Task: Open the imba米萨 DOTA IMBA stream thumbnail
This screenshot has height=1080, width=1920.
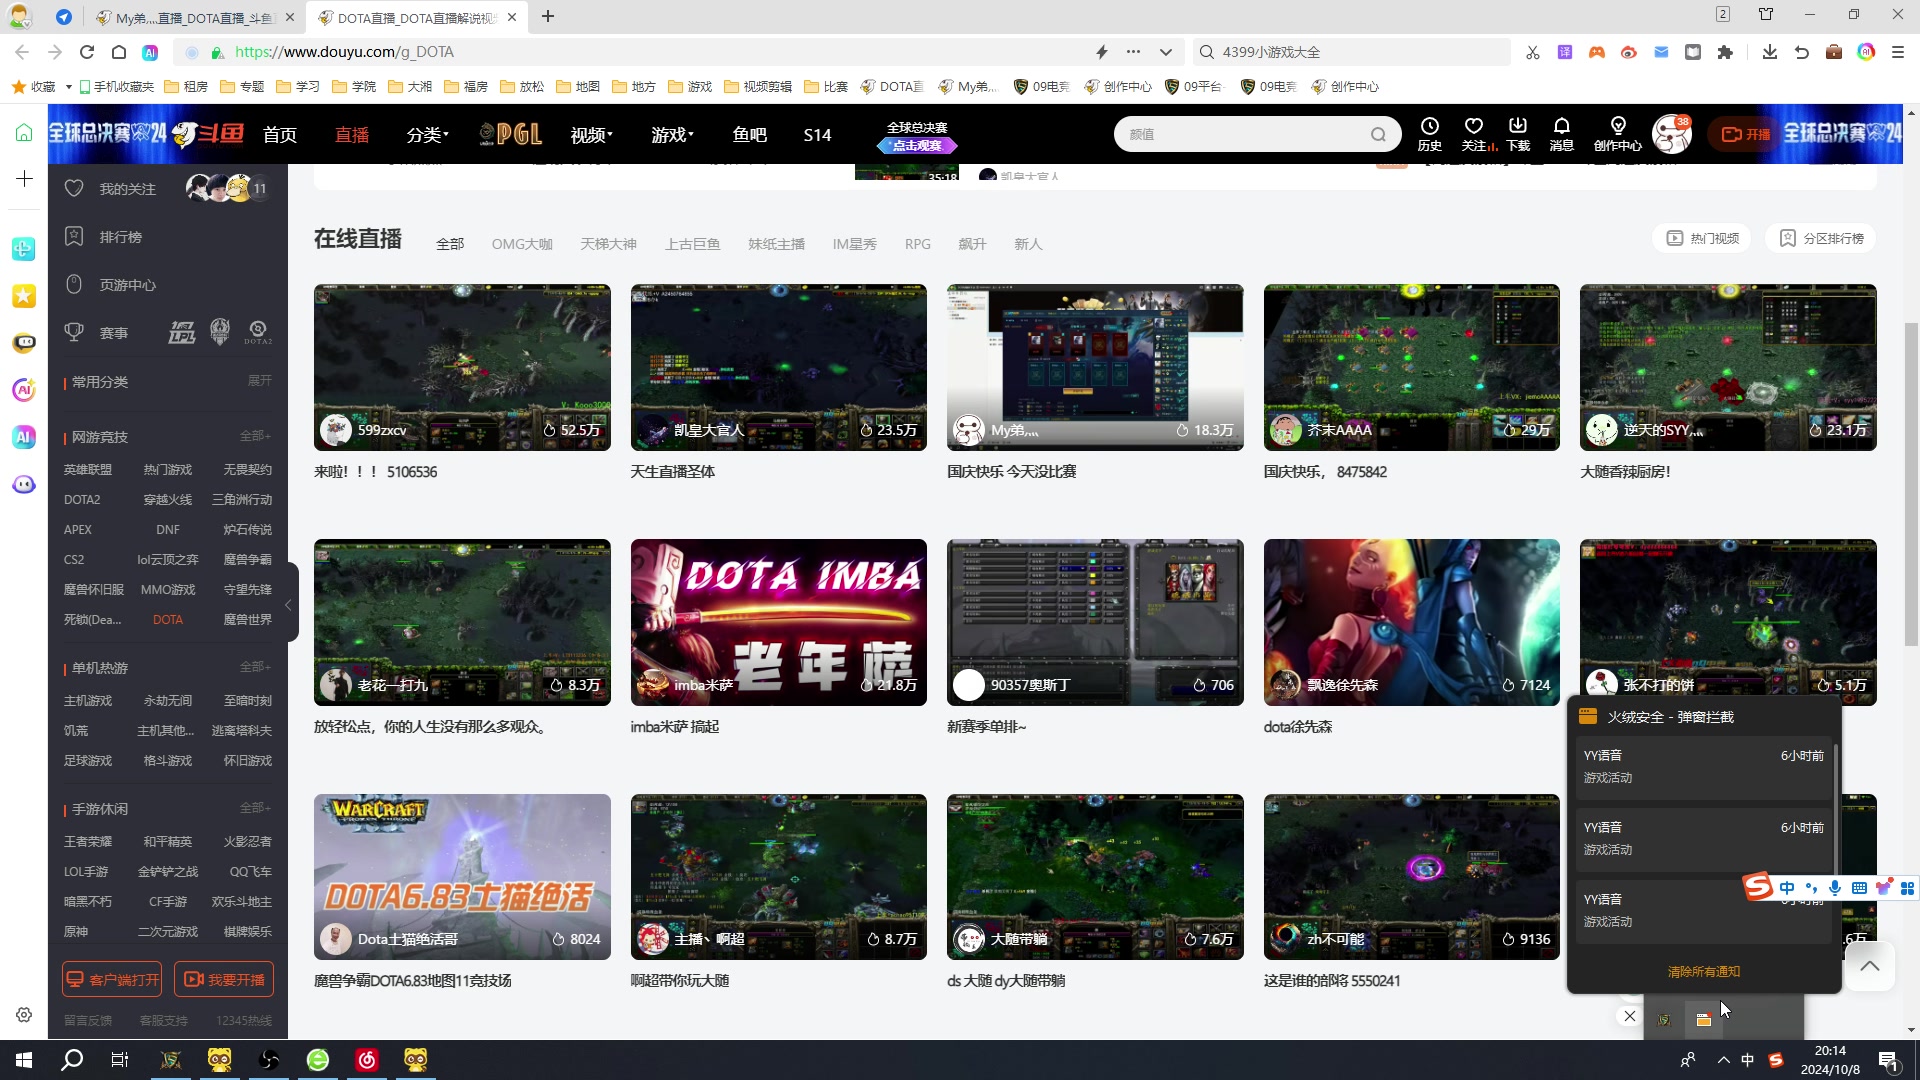Action: (x=778, y=622)
